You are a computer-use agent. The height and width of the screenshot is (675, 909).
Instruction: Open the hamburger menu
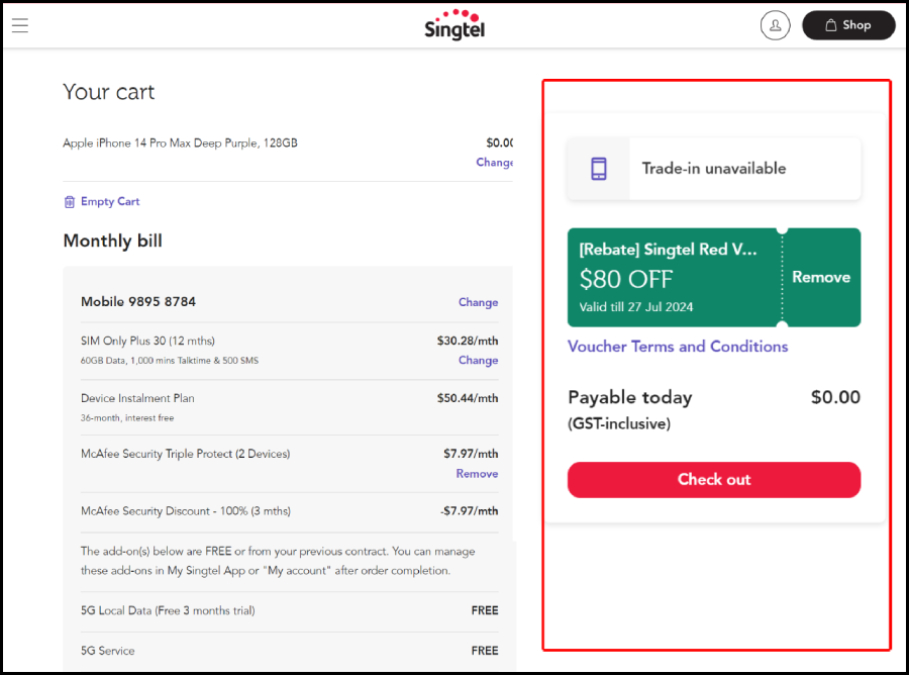coord(20,26)
